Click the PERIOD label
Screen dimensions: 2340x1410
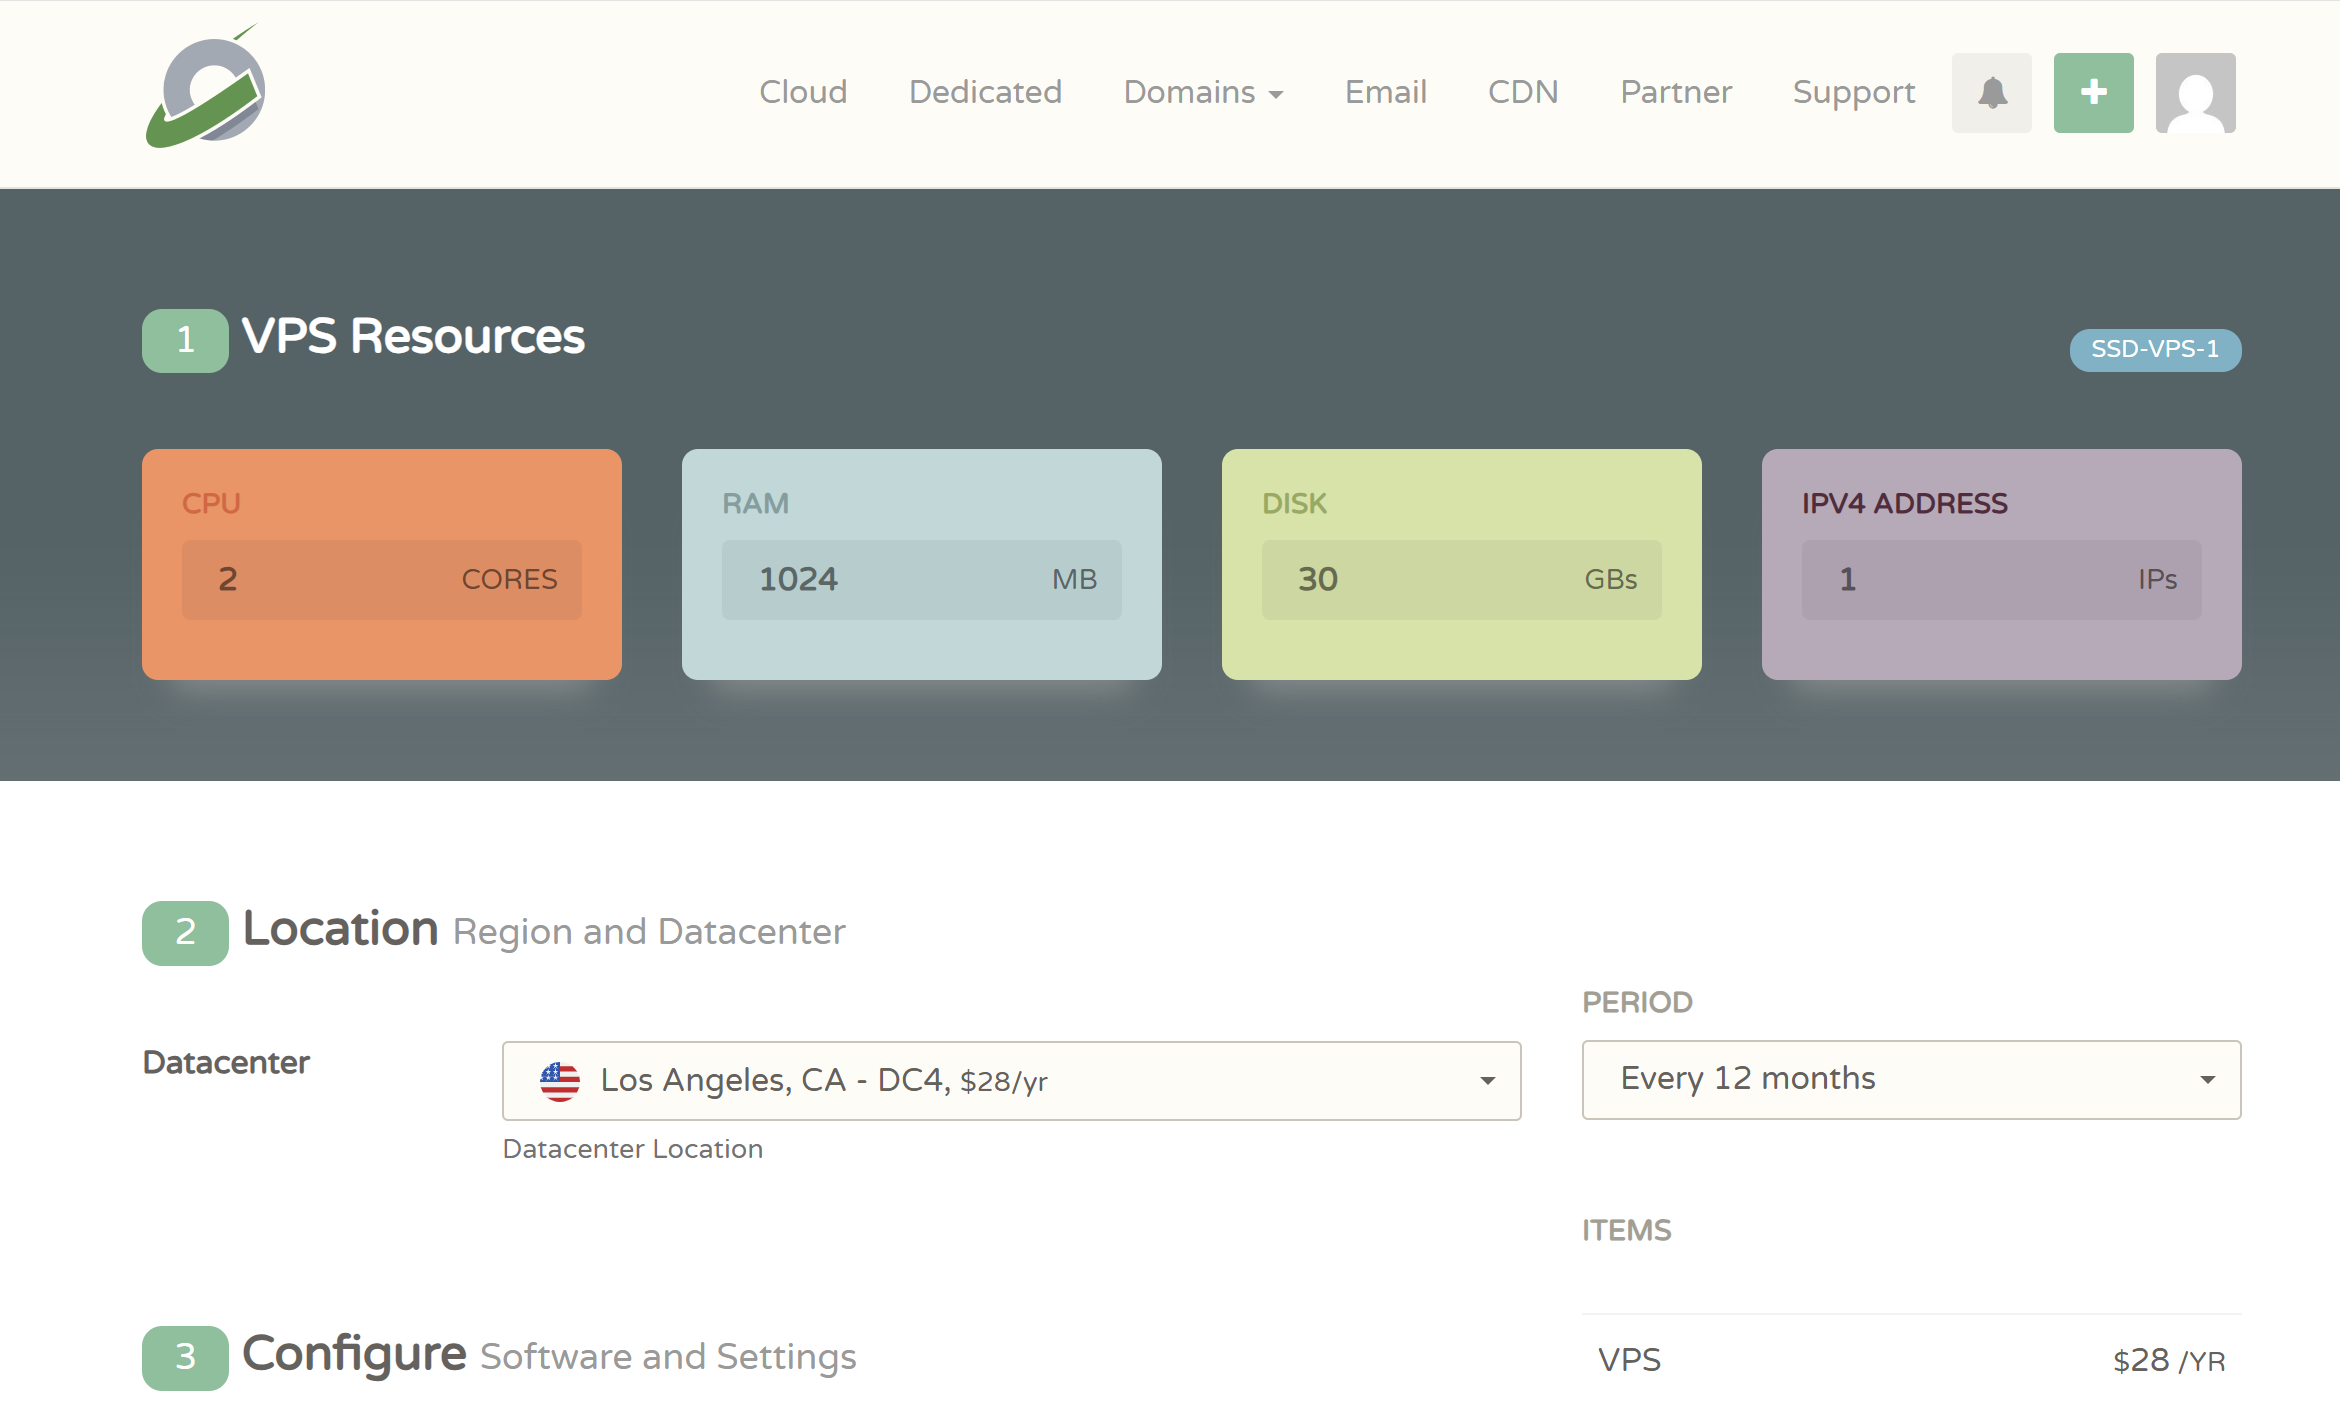point(1638,1002)
